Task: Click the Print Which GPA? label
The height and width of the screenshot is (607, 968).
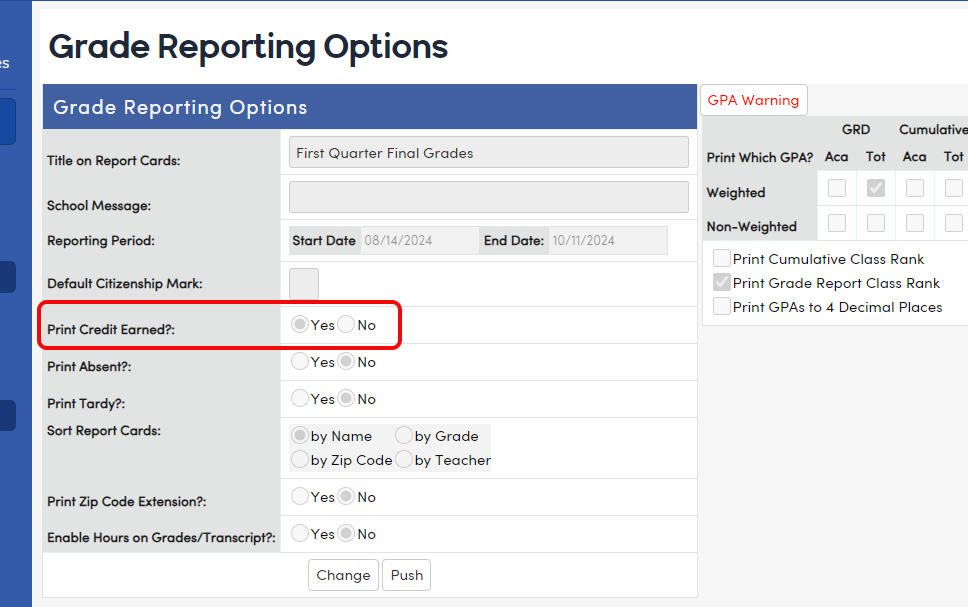Action: 760,157
